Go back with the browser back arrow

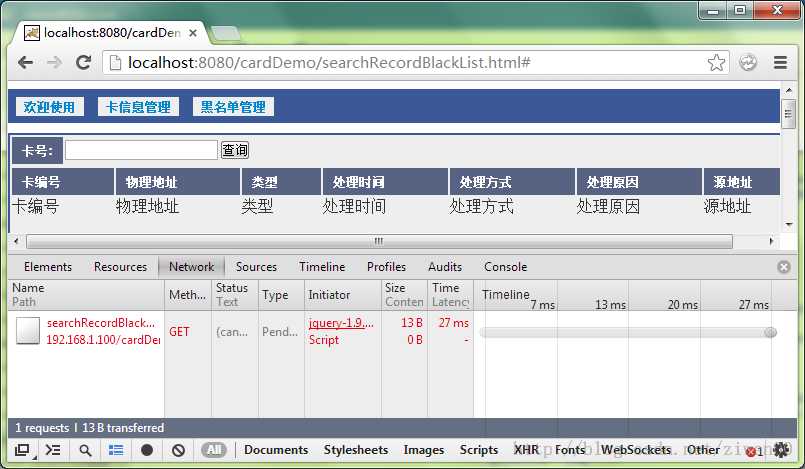(x=25, y=63)
